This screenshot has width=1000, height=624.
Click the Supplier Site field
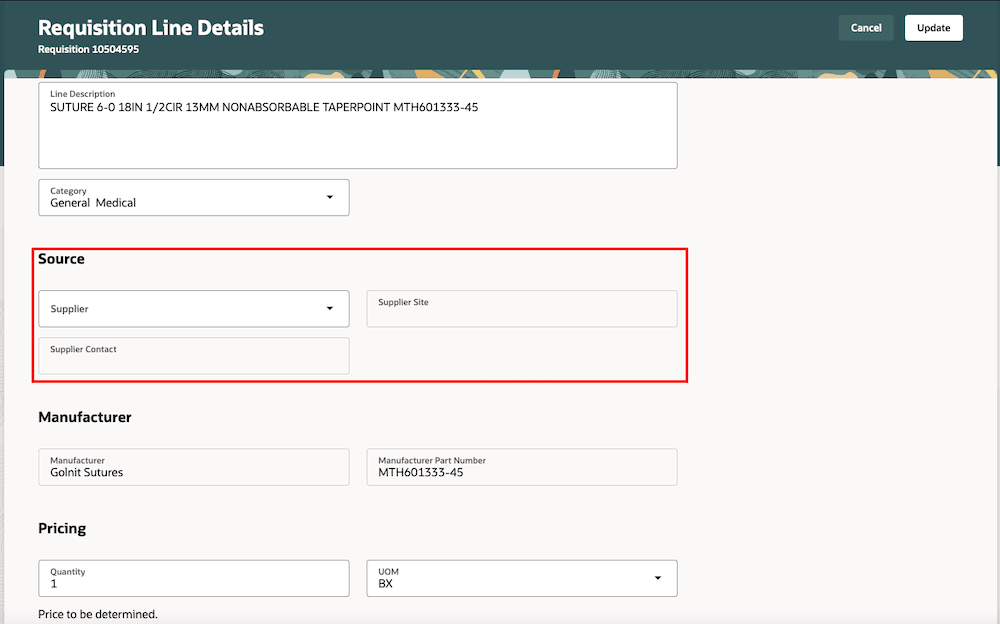522,308
